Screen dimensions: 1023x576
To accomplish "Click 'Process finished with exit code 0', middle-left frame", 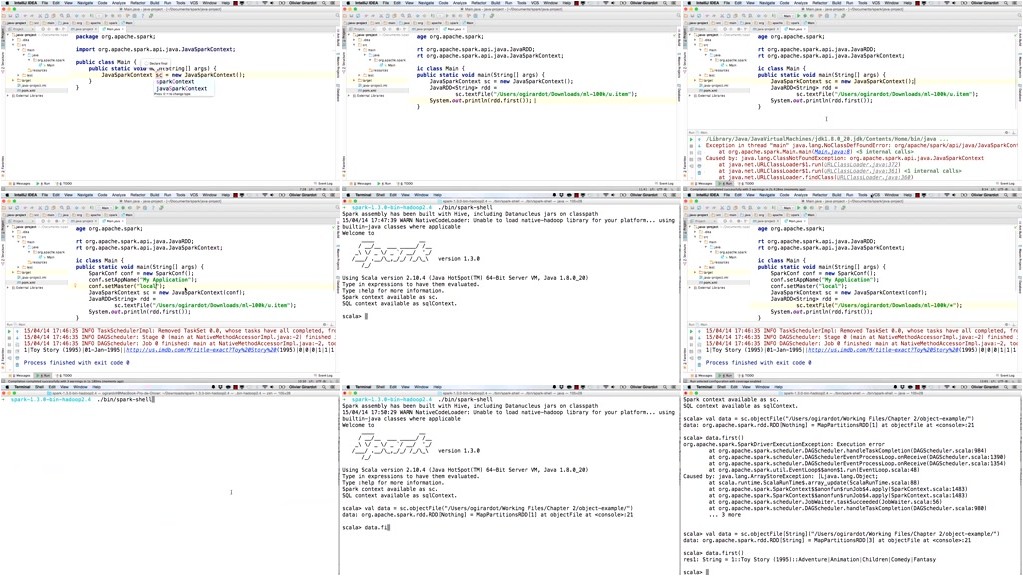I will pyautogui.click(x=76, y=363).
